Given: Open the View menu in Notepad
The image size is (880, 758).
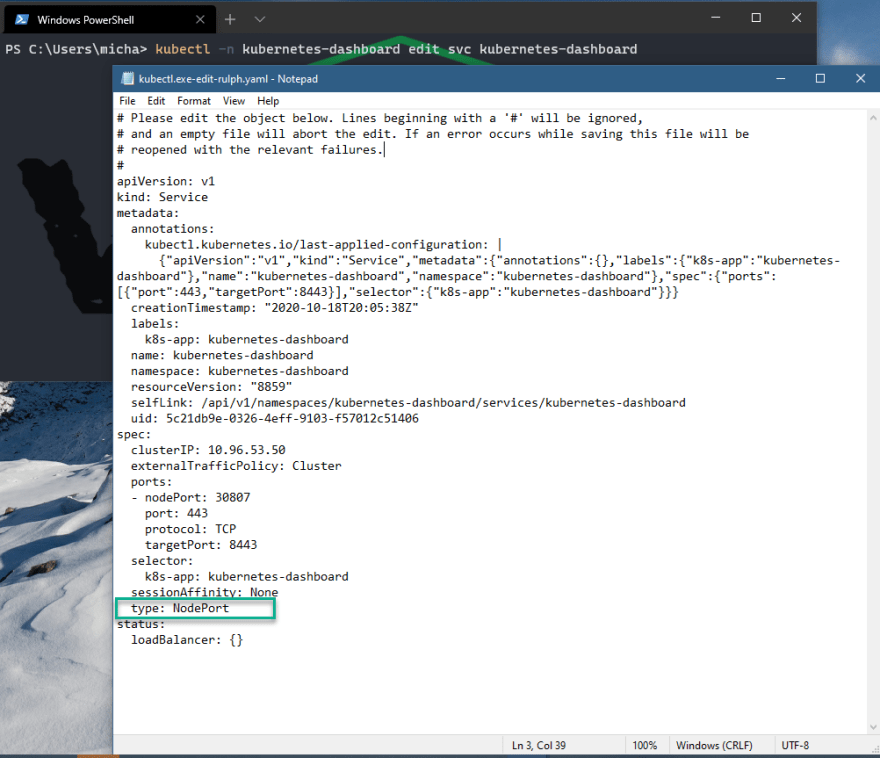Looking at the screenshot, I should click(233, 101).
